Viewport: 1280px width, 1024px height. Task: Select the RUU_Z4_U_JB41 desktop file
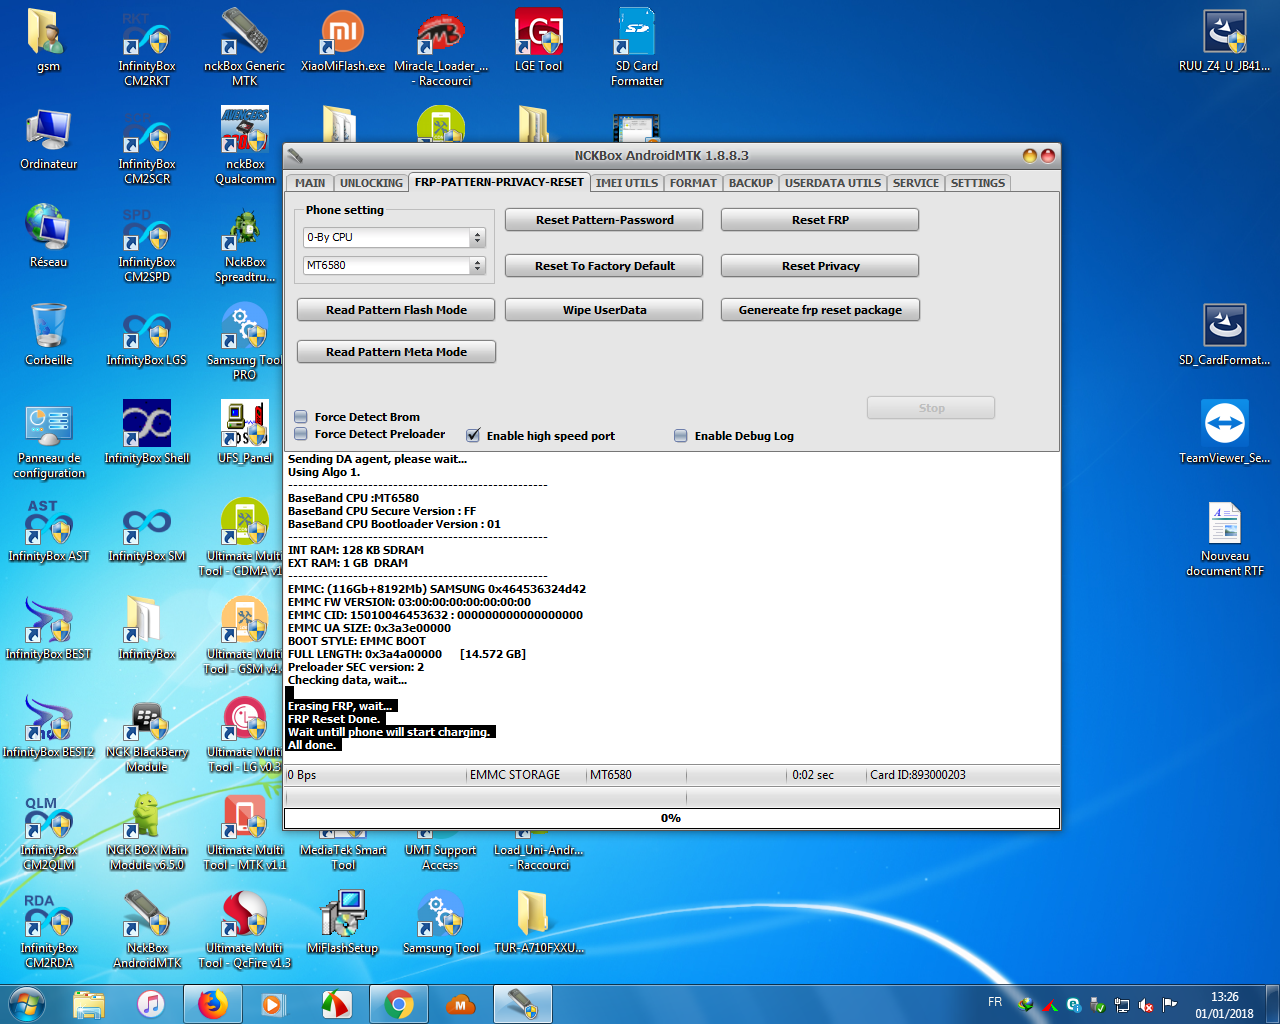coord(1225,42)
